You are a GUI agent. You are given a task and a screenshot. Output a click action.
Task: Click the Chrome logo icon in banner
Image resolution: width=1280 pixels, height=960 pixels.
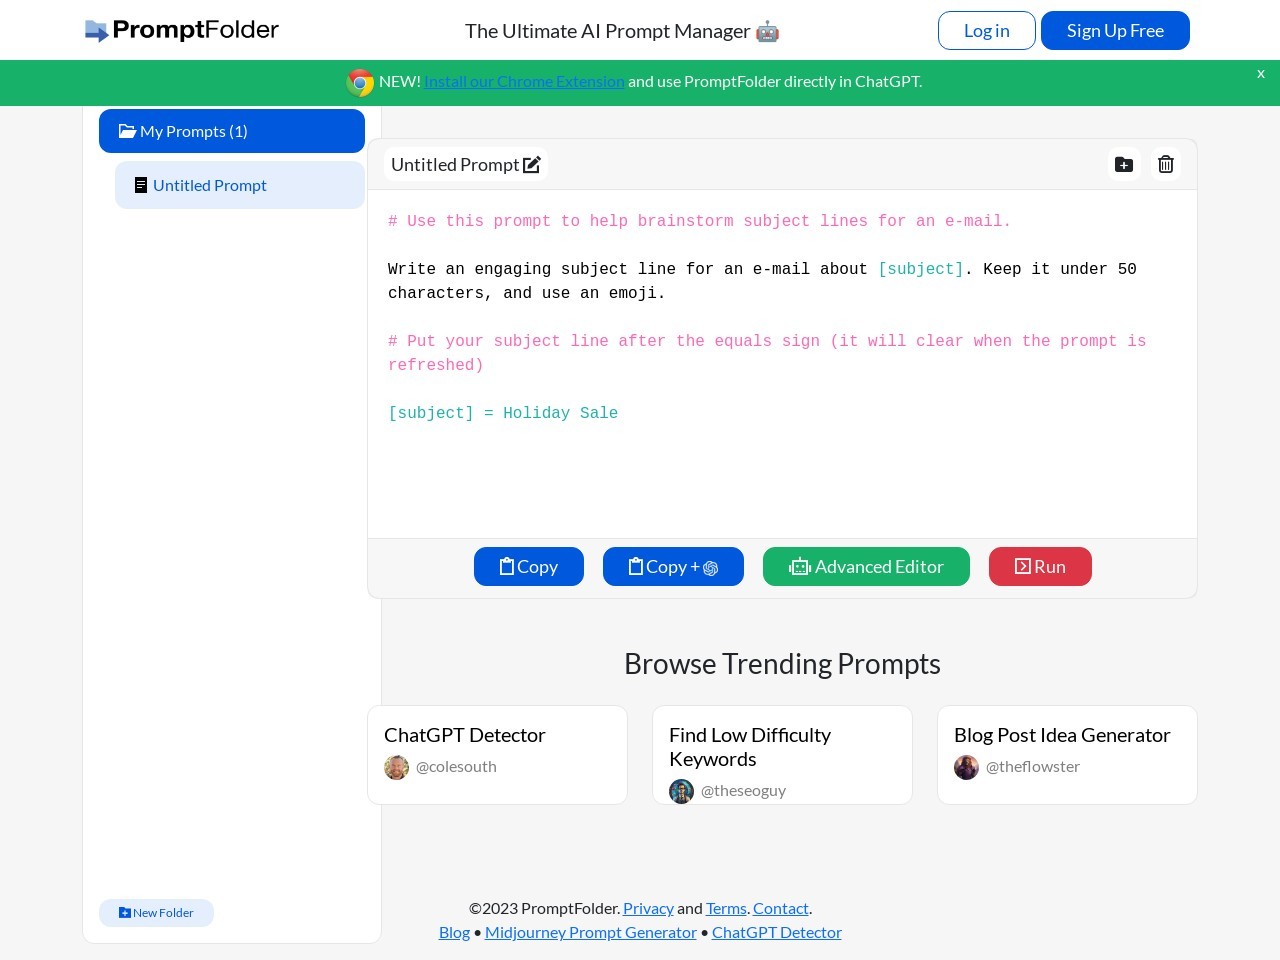360,82
